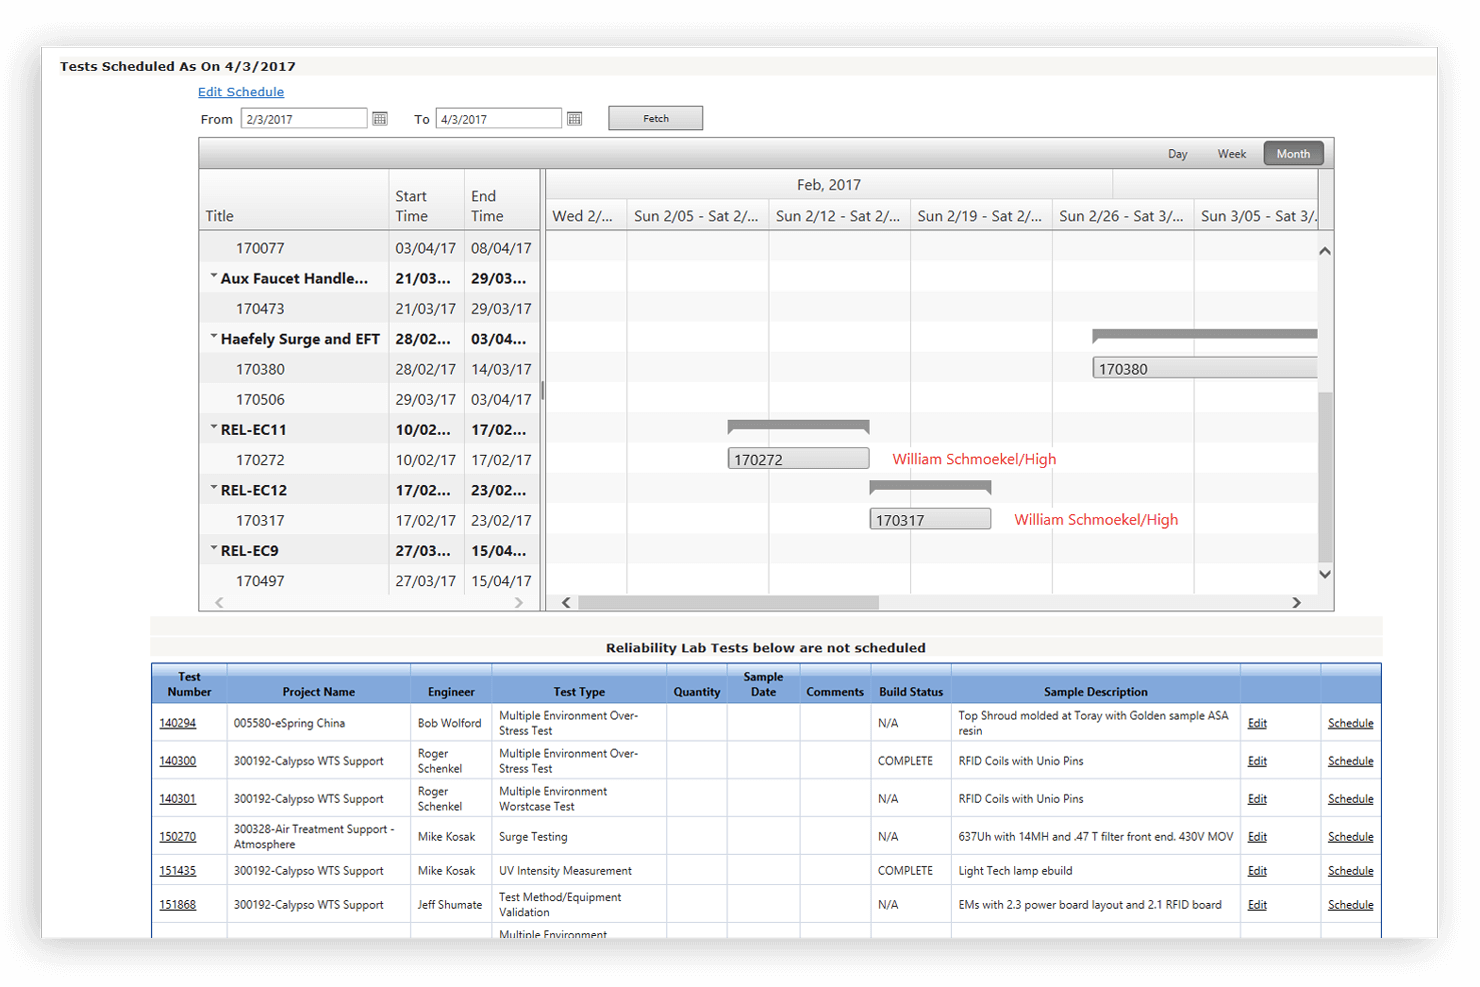Click the right chevron on the timeline scrollbar
The width and height of the screenshot is (1480, 987).
1296,603
